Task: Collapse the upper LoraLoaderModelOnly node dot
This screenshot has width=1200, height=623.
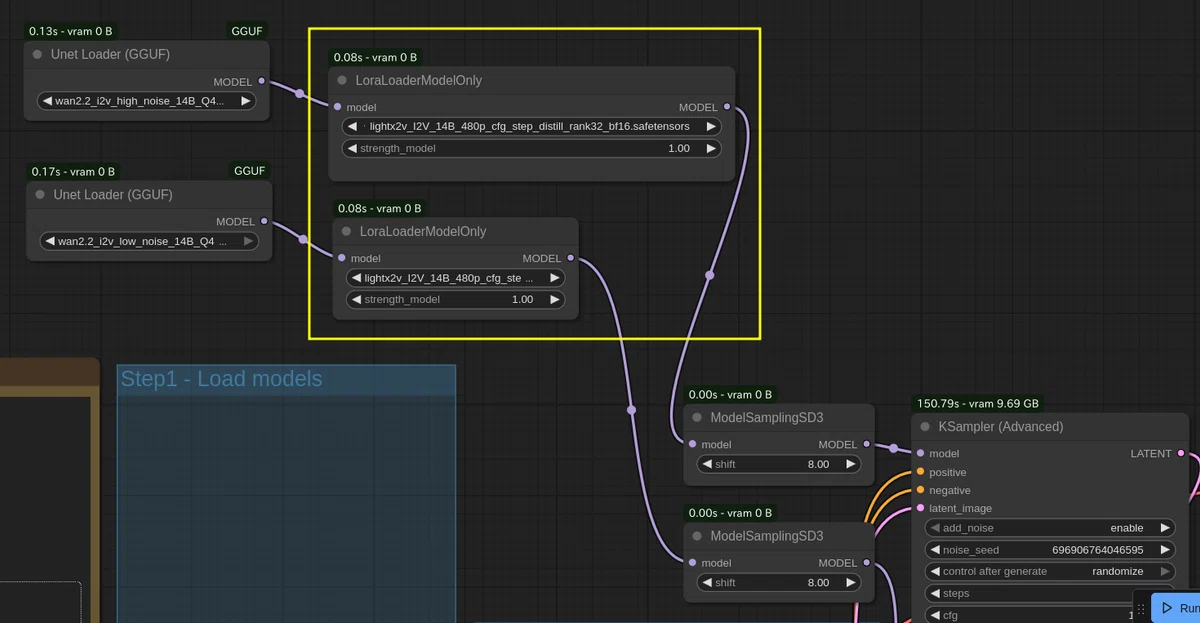Action: click(343, 80)
